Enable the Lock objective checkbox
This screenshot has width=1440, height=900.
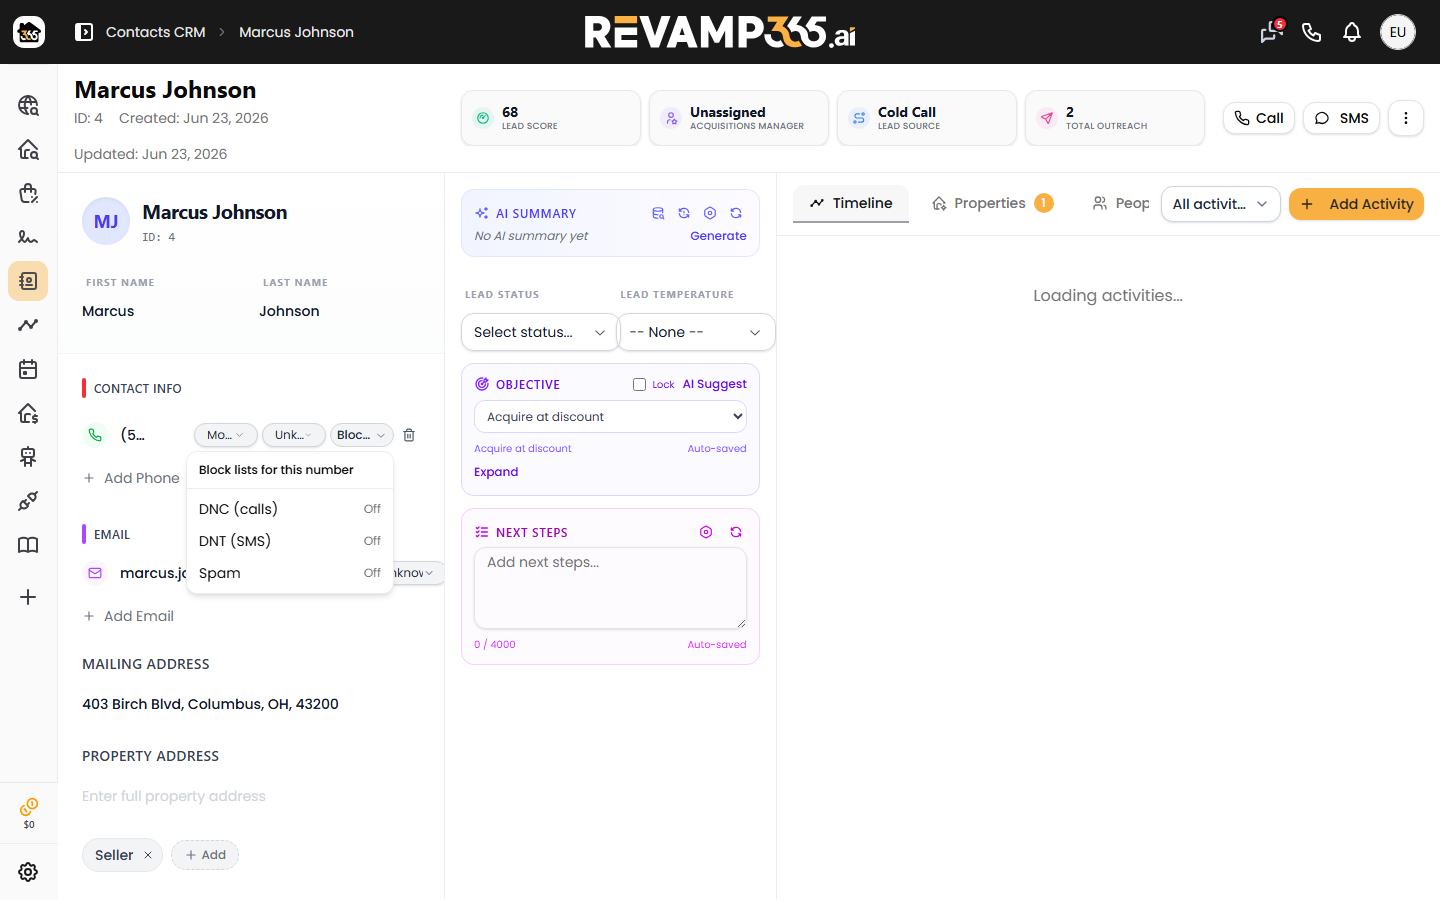point(639,384)
